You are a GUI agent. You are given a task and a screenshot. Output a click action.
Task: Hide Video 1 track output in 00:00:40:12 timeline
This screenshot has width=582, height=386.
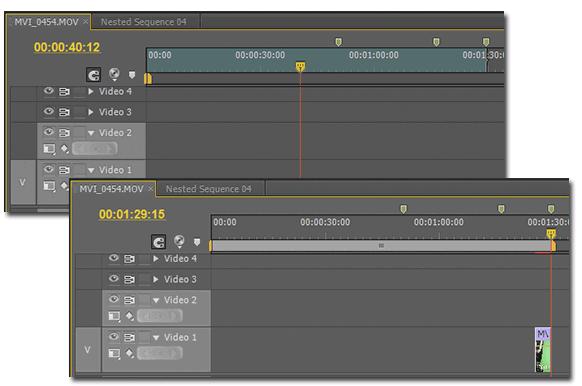(49, 169)
